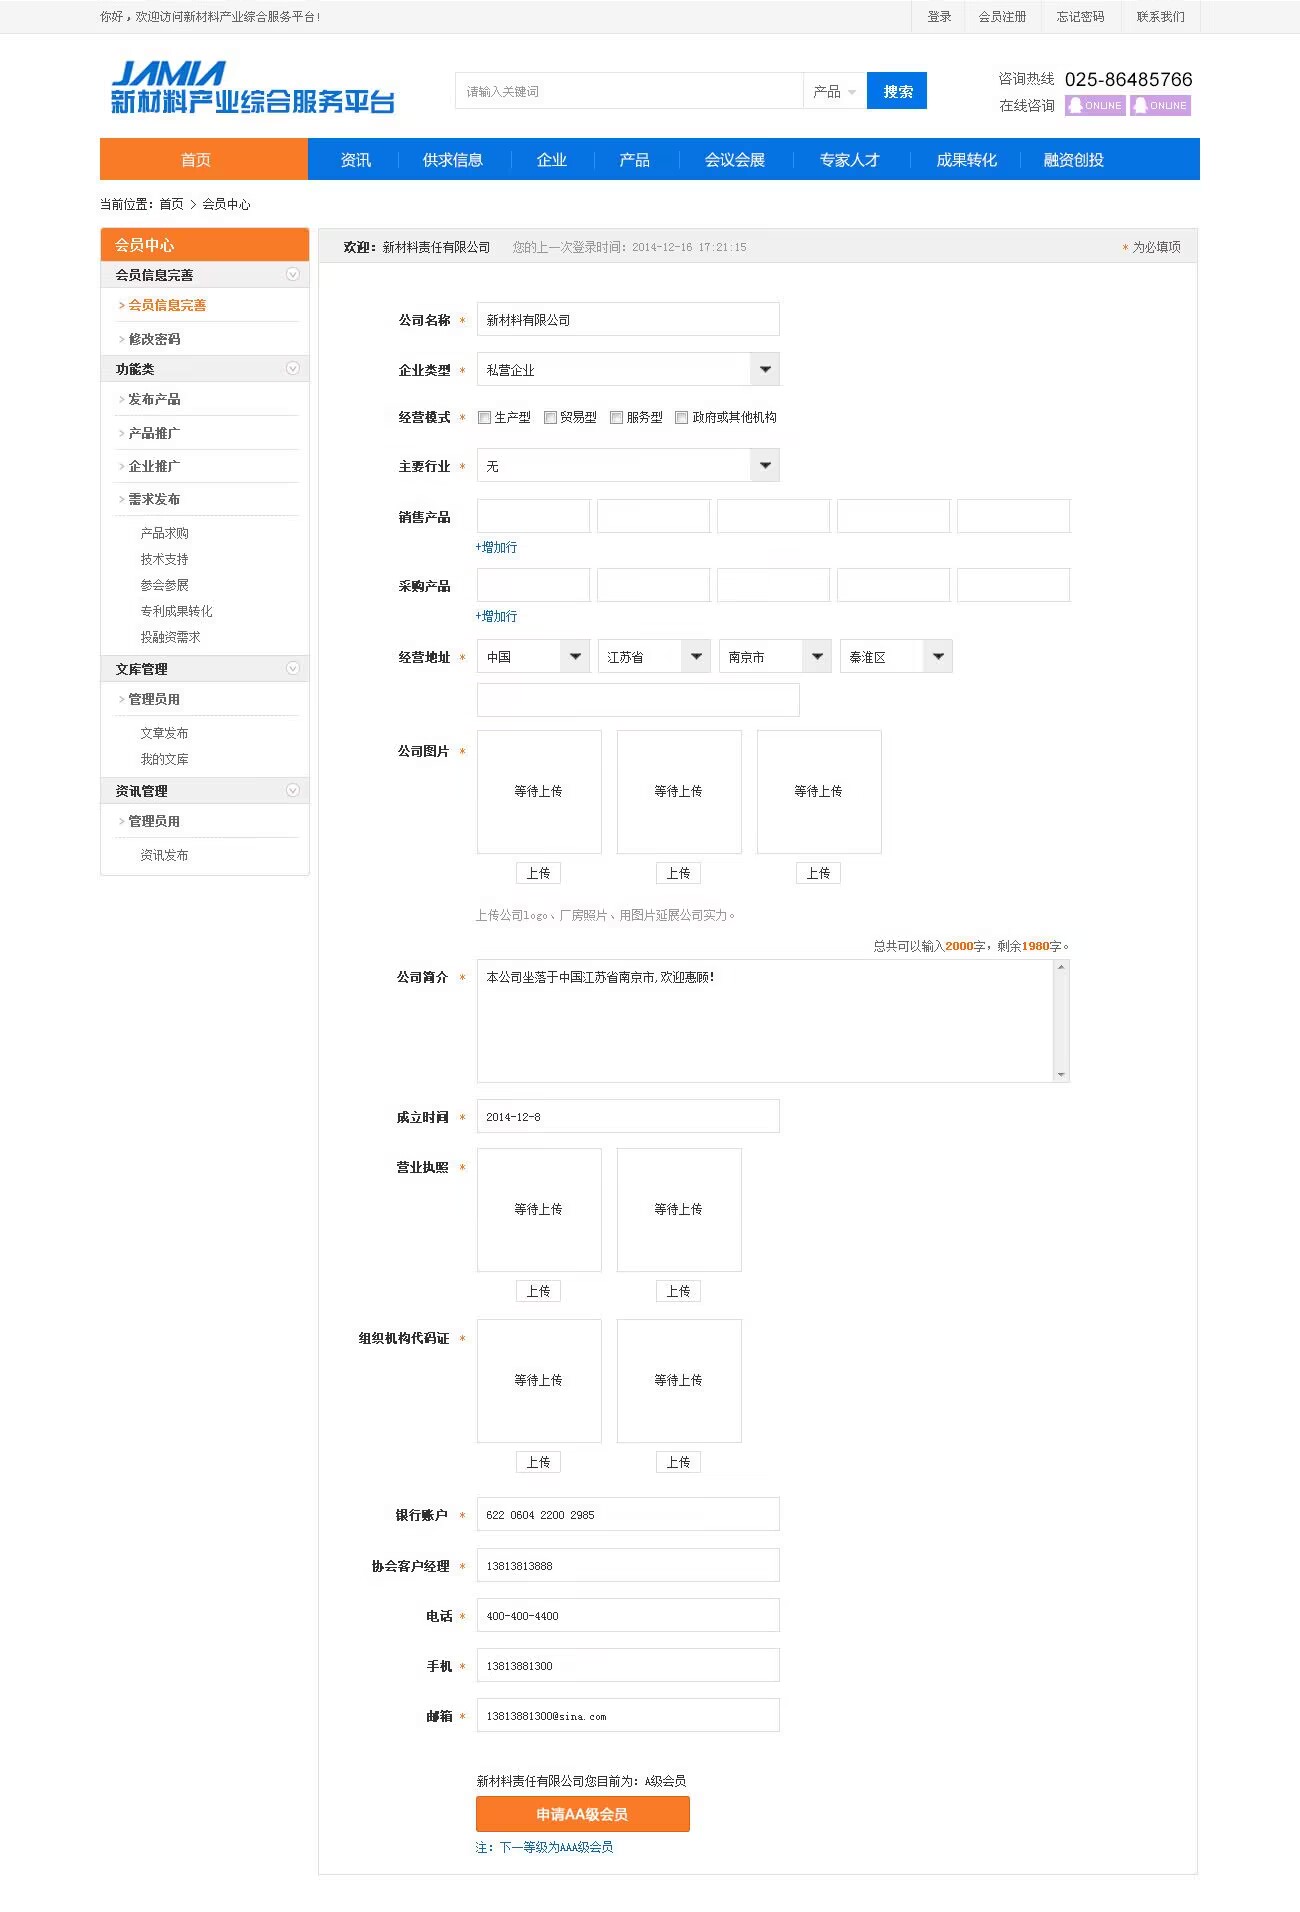Collapse the 资讯管理 section circle arrow icon

pos(292,790)
